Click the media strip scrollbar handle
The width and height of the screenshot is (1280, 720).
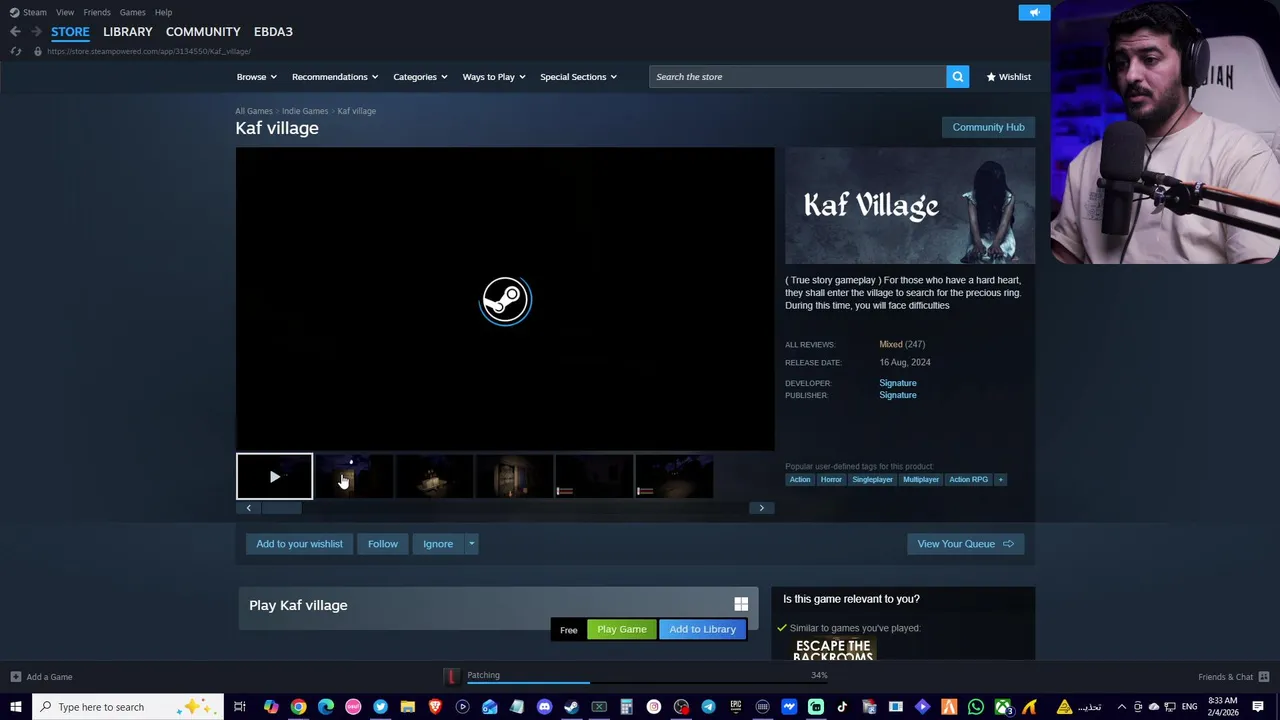coord(281,508)
